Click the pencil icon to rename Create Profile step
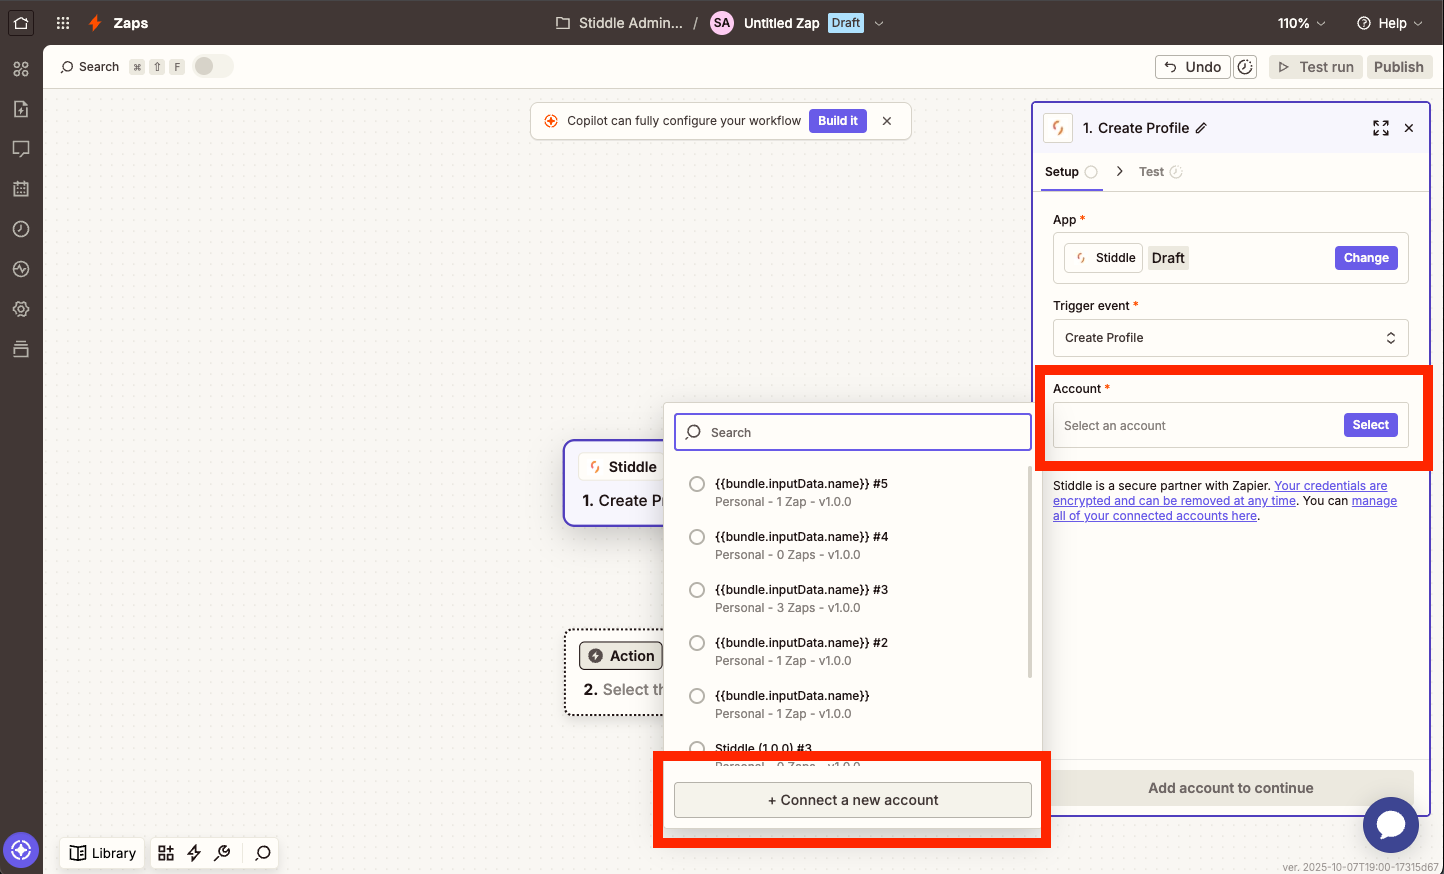1444x874 pixels. pos(1201,128)
